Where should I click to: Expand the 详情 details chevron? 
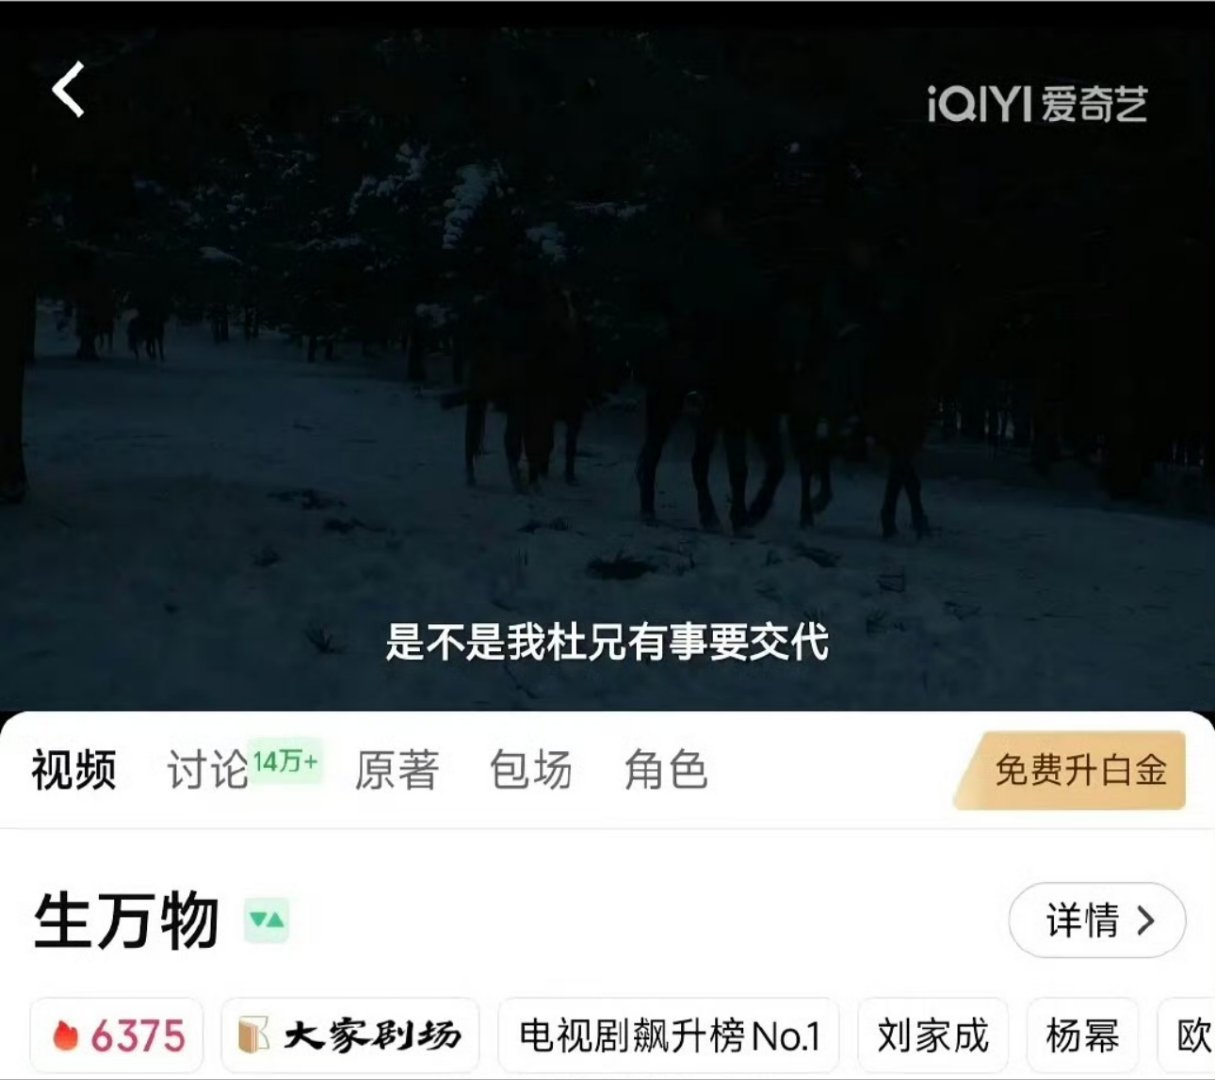[x=1097, y=920]
